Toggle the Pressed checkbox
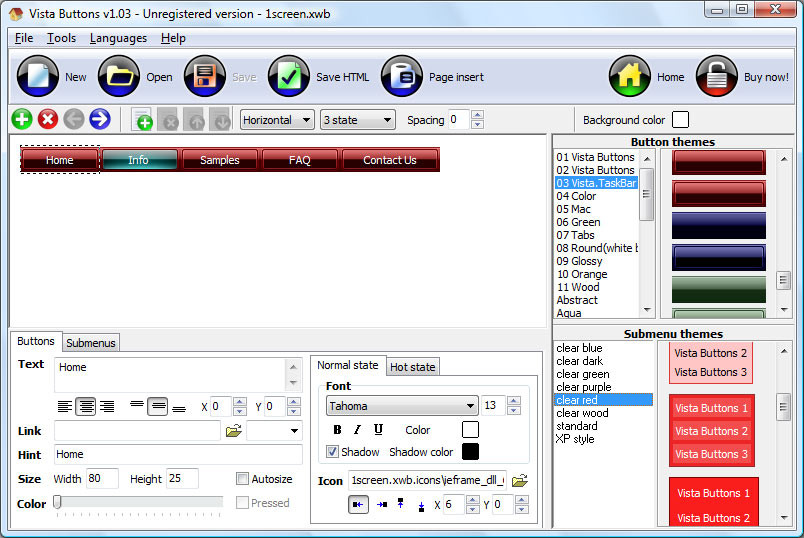 (x=242, y=503)
